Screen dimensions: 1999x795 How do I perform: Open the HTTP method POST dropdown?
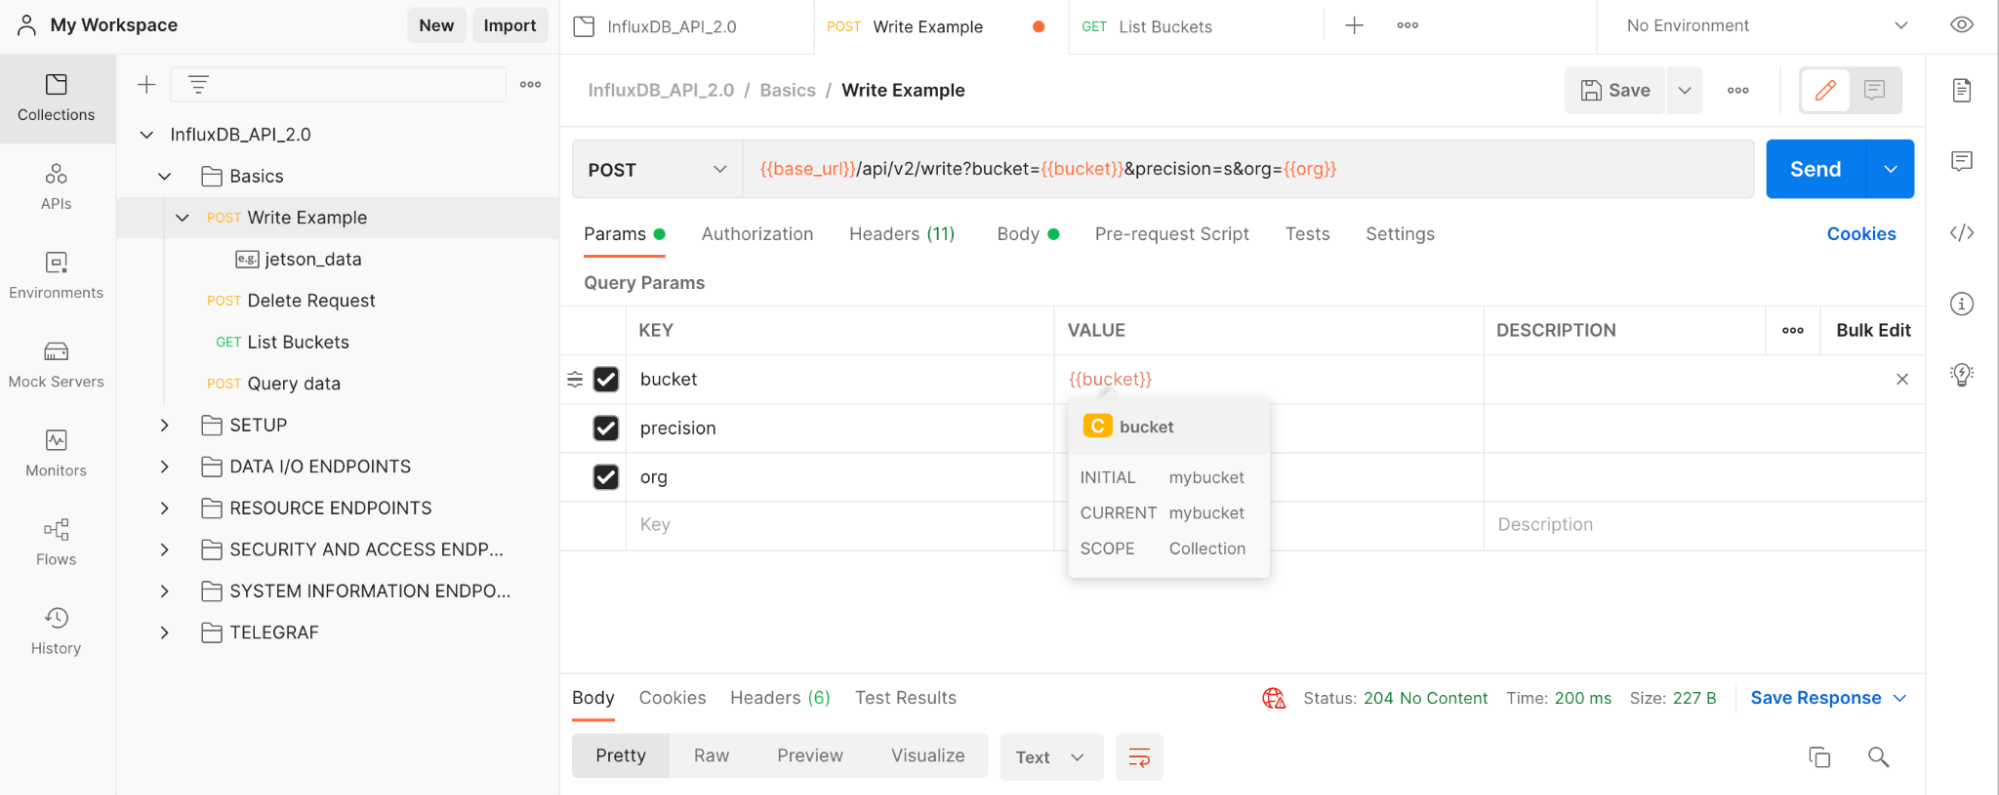click(x=657, y=169)
